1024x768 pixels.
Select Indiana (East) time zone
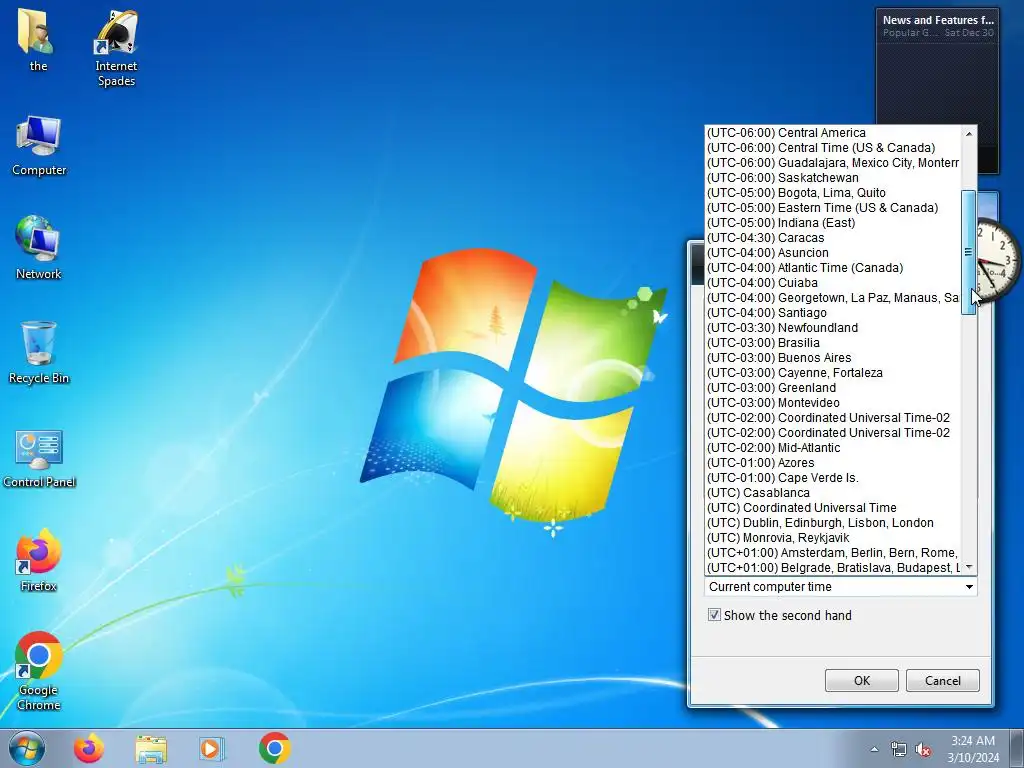(833, 223)
